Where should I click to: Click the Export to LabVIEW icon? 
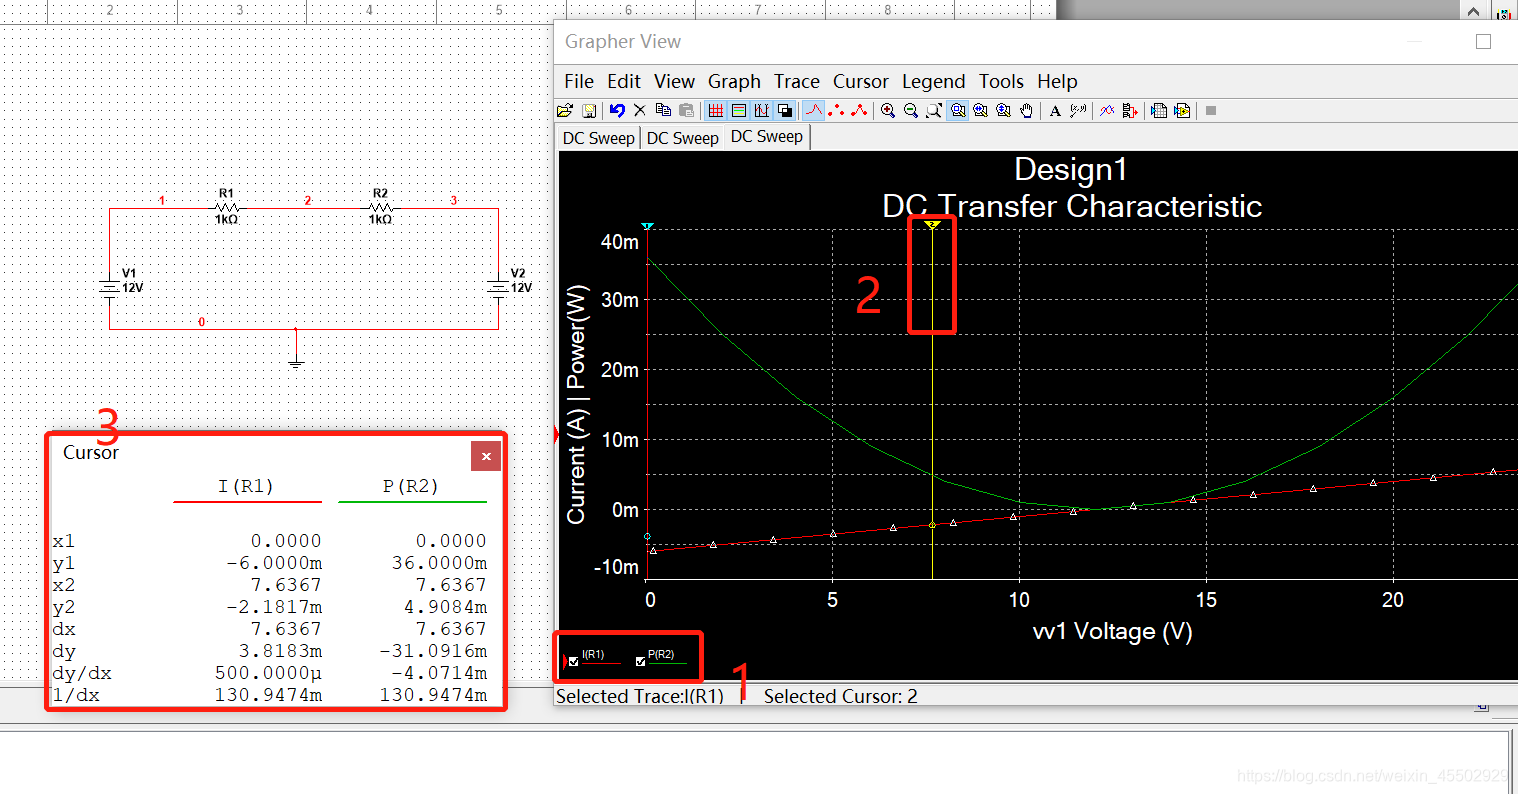pyautogui.click(x=1182, y=110)
